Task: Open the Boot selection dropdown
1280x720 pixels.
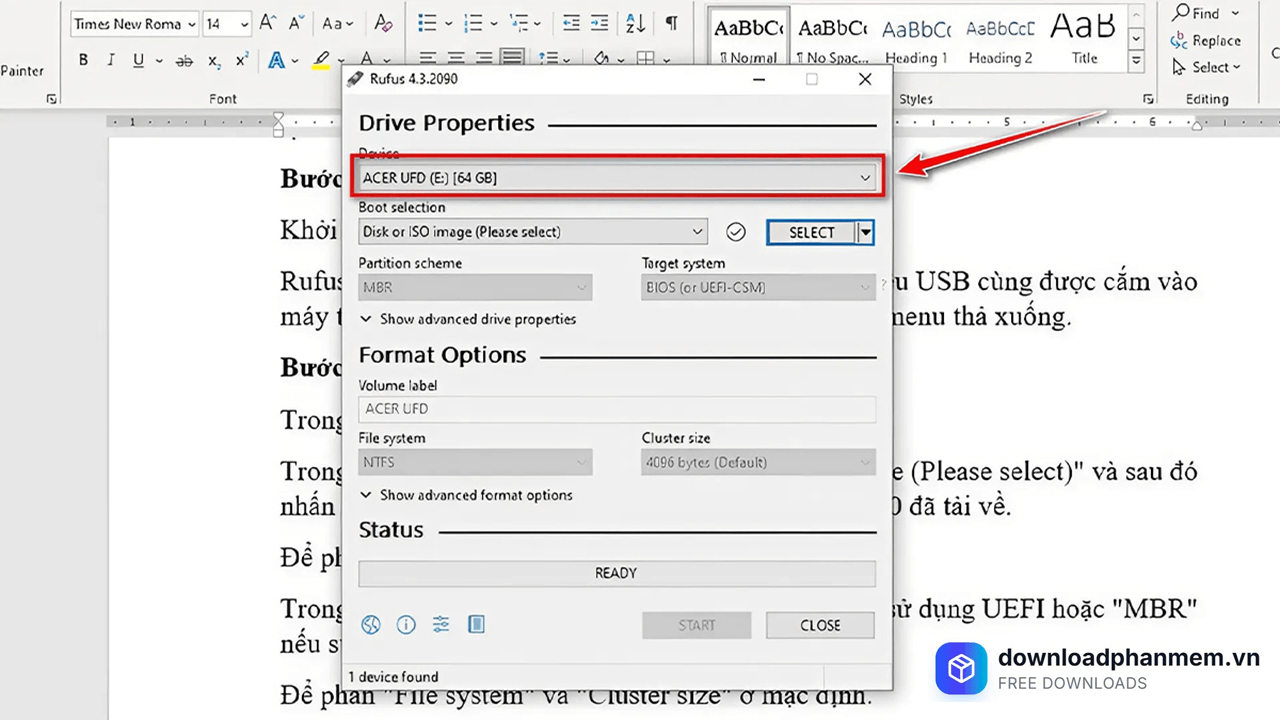Action: tap(533, 232)
